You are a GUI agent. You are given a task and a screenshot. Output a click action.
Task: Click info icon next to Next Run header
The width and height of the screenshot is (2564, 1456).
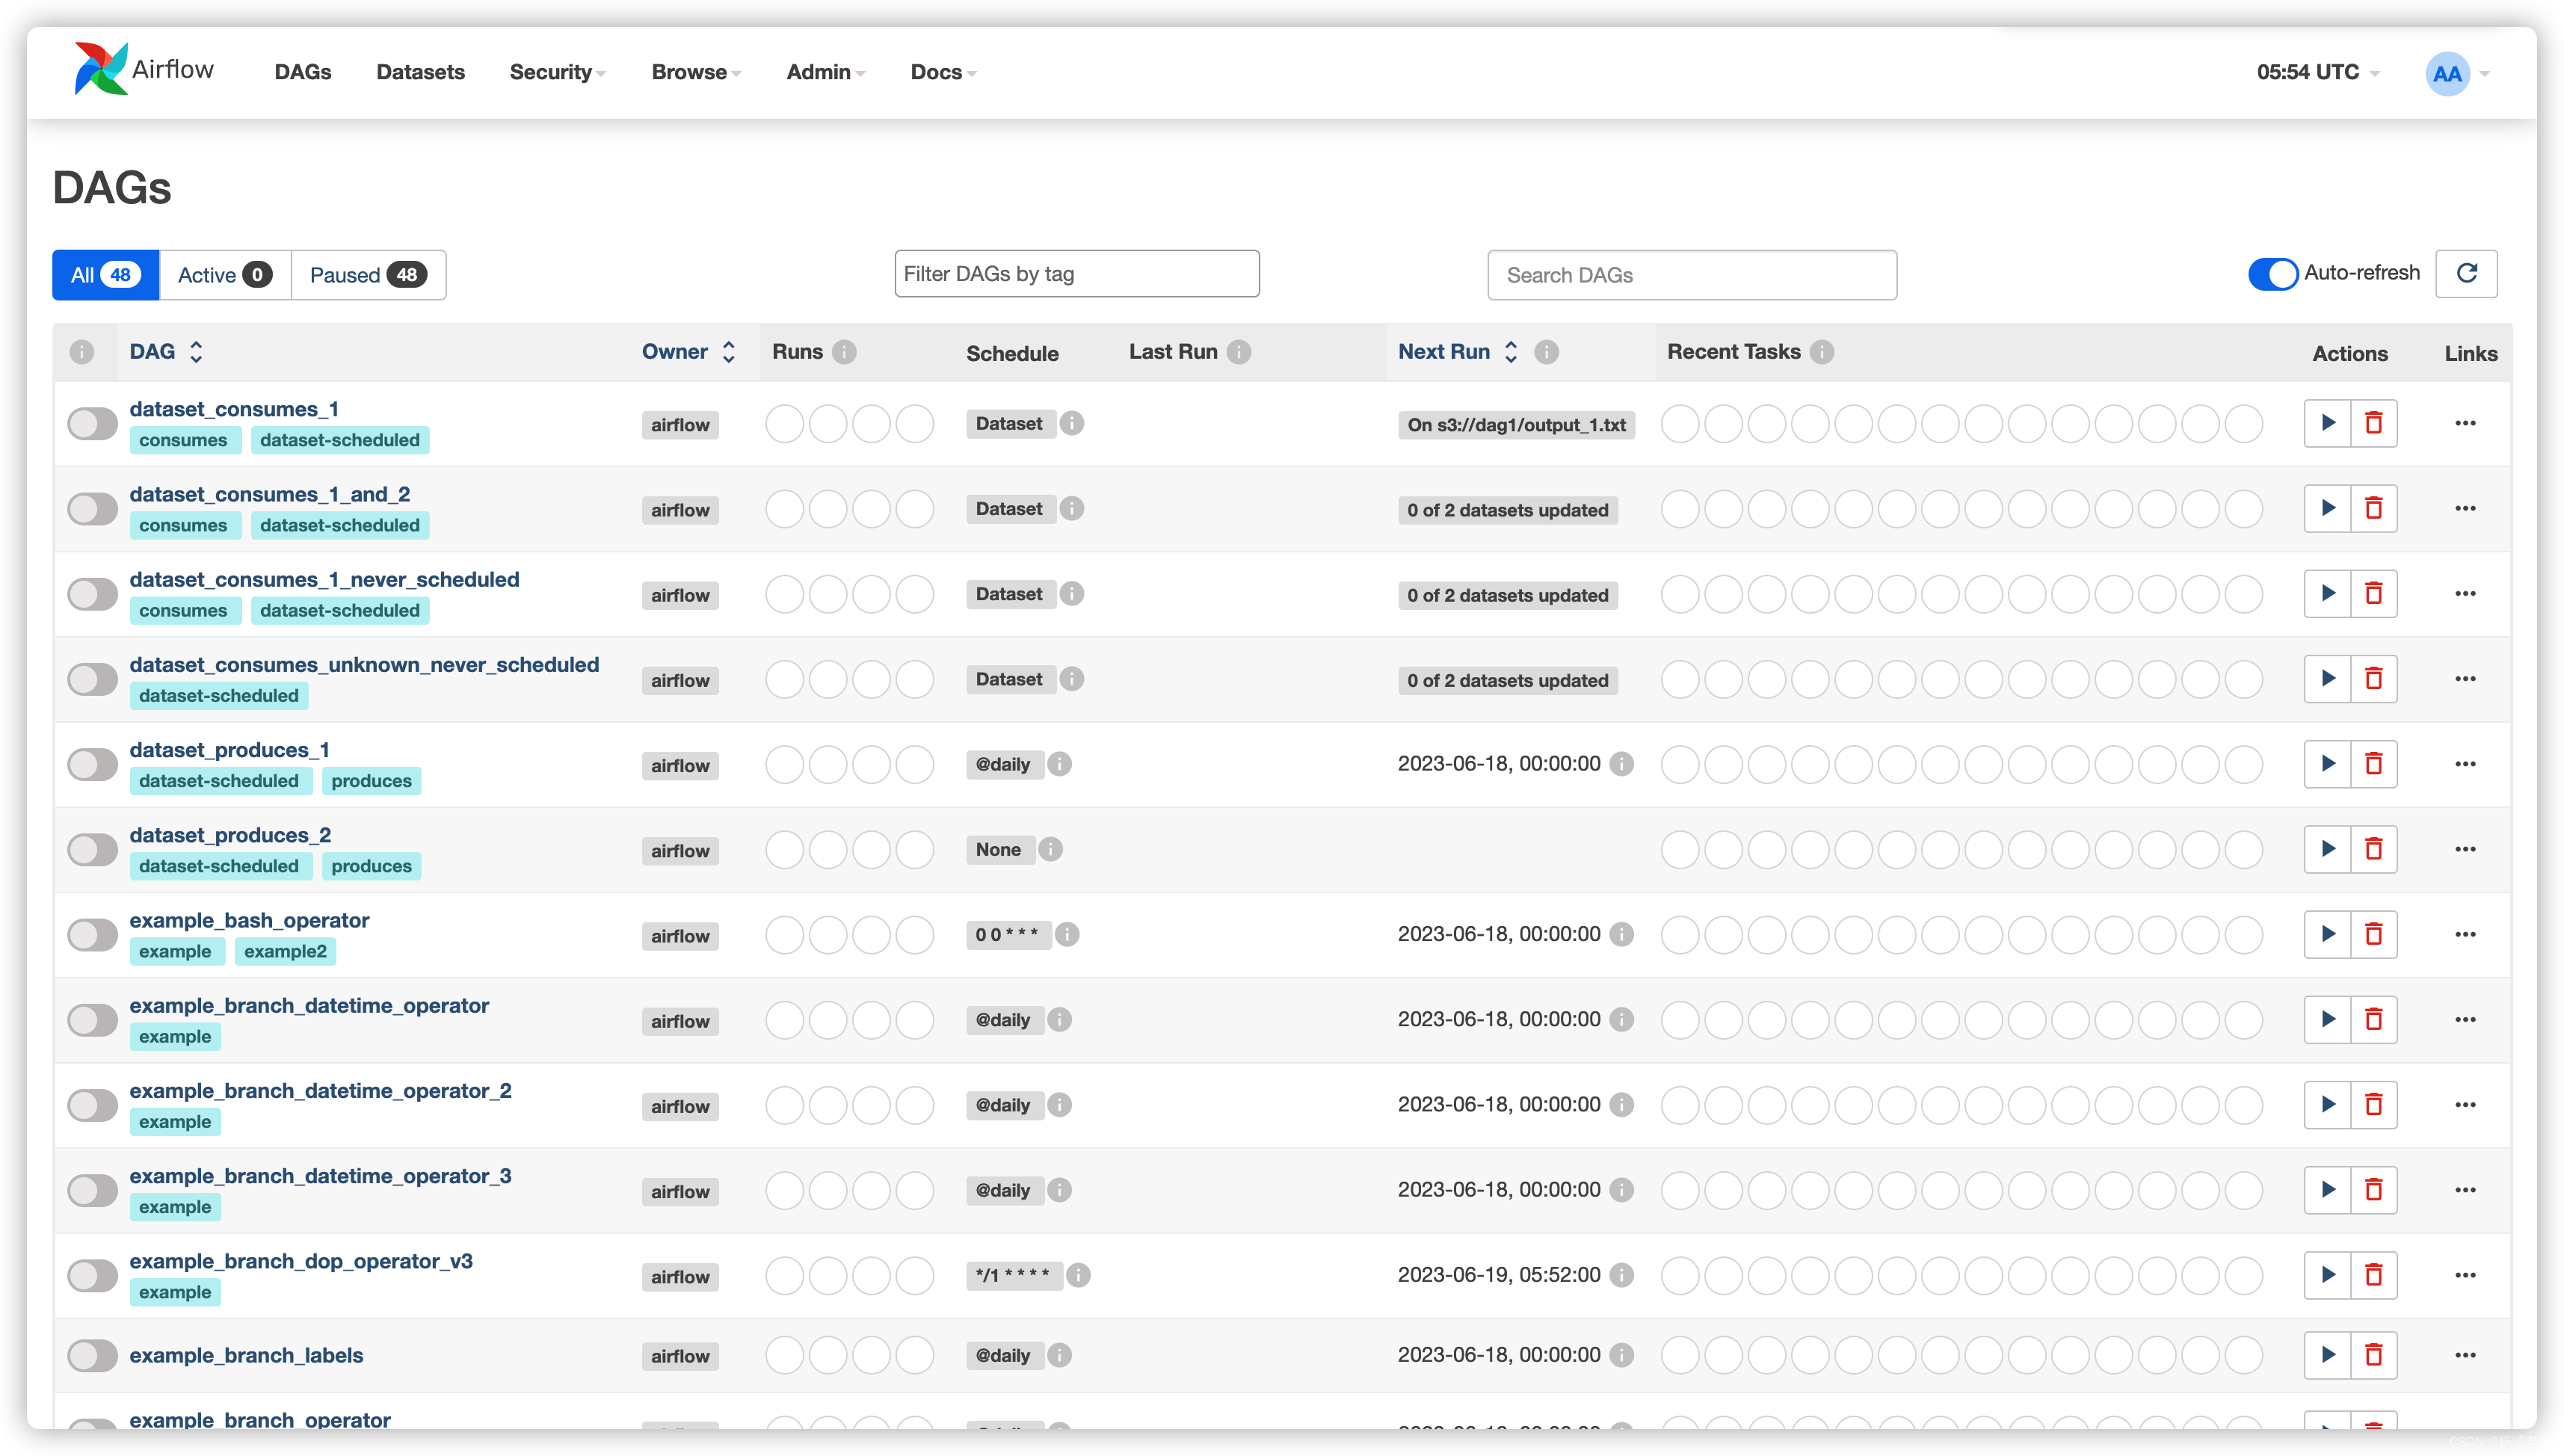pyautogui.click(x=1546, y=352)
